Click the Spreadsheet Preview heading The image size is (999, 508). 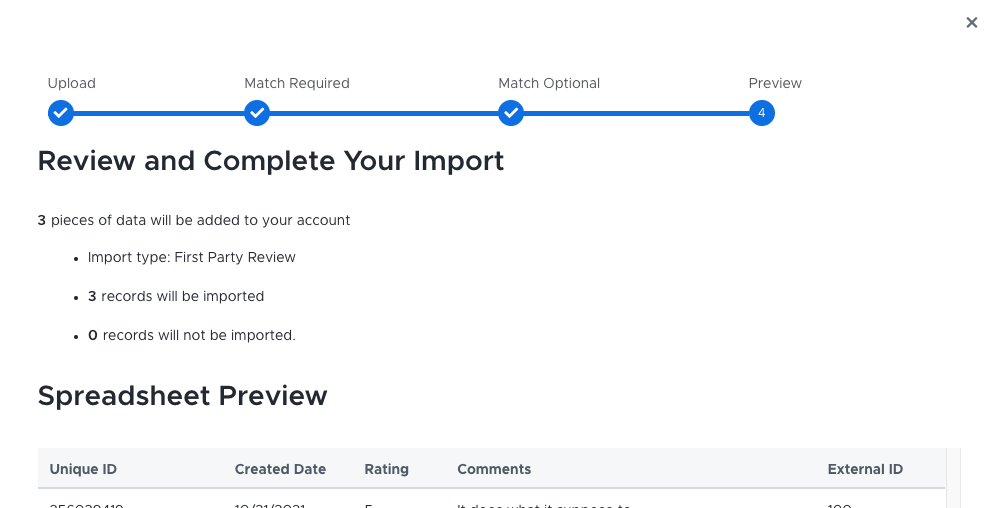pyautogui.click(x=182, y=396)
